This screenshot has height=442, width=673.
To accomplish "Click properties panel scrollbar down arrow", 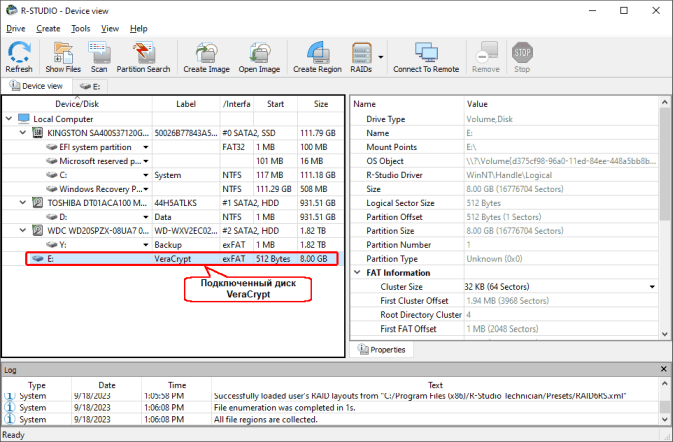I will click(664, 334).
